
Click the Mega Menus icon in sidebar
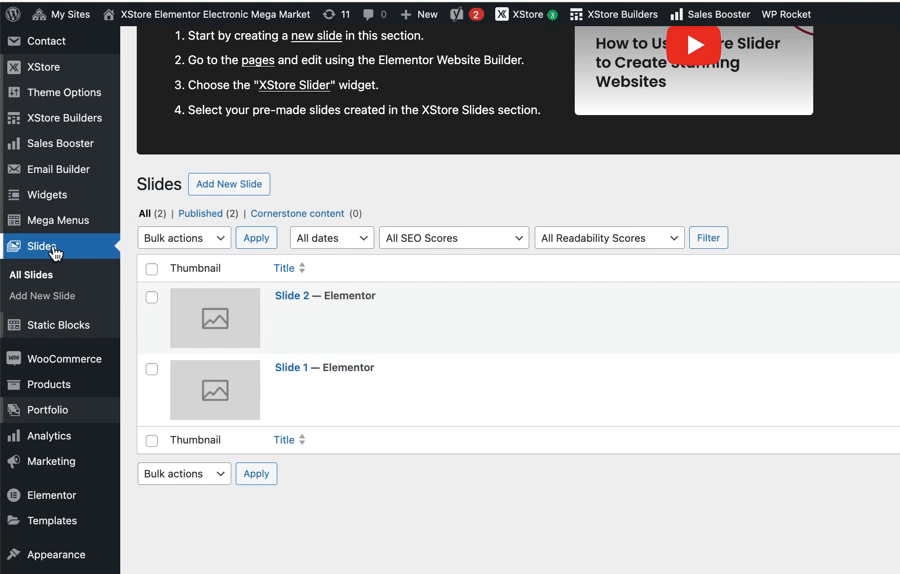point(14,220)
